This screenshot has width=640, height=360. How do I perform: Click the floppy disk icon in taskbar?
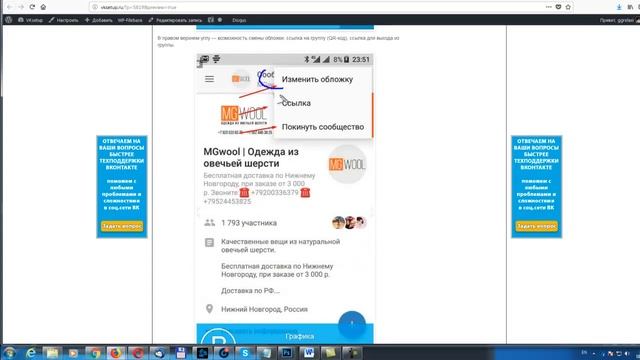[x=181, y=353]
